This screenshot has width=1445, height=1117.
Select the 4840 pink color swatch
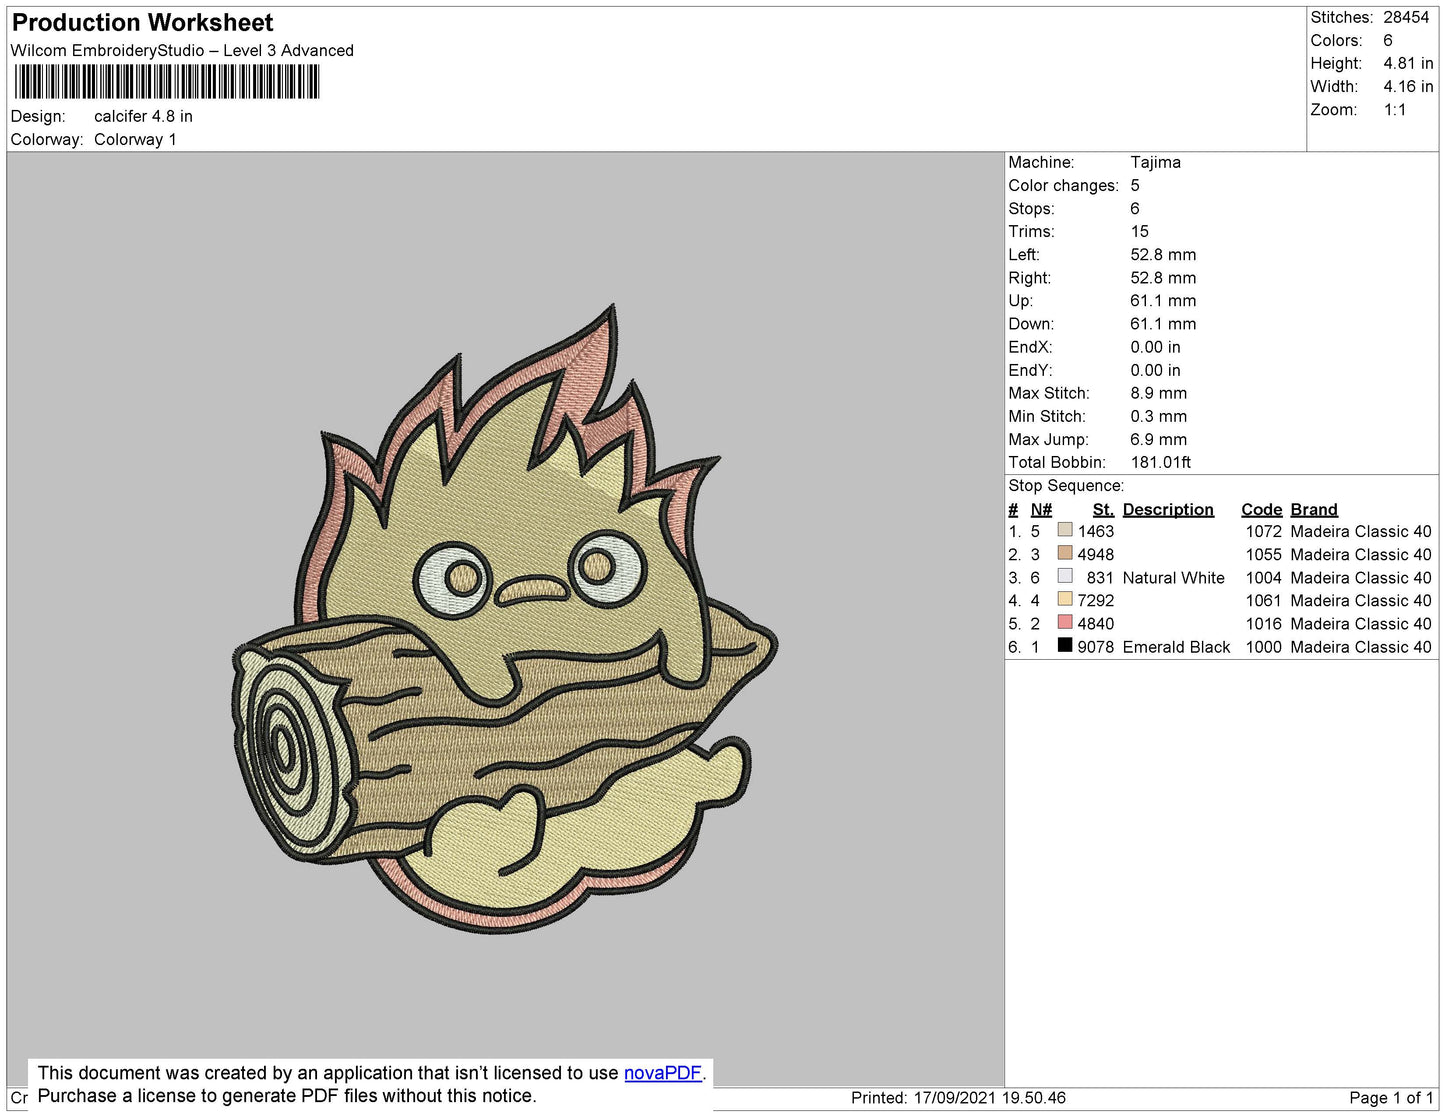(1065, 622)
